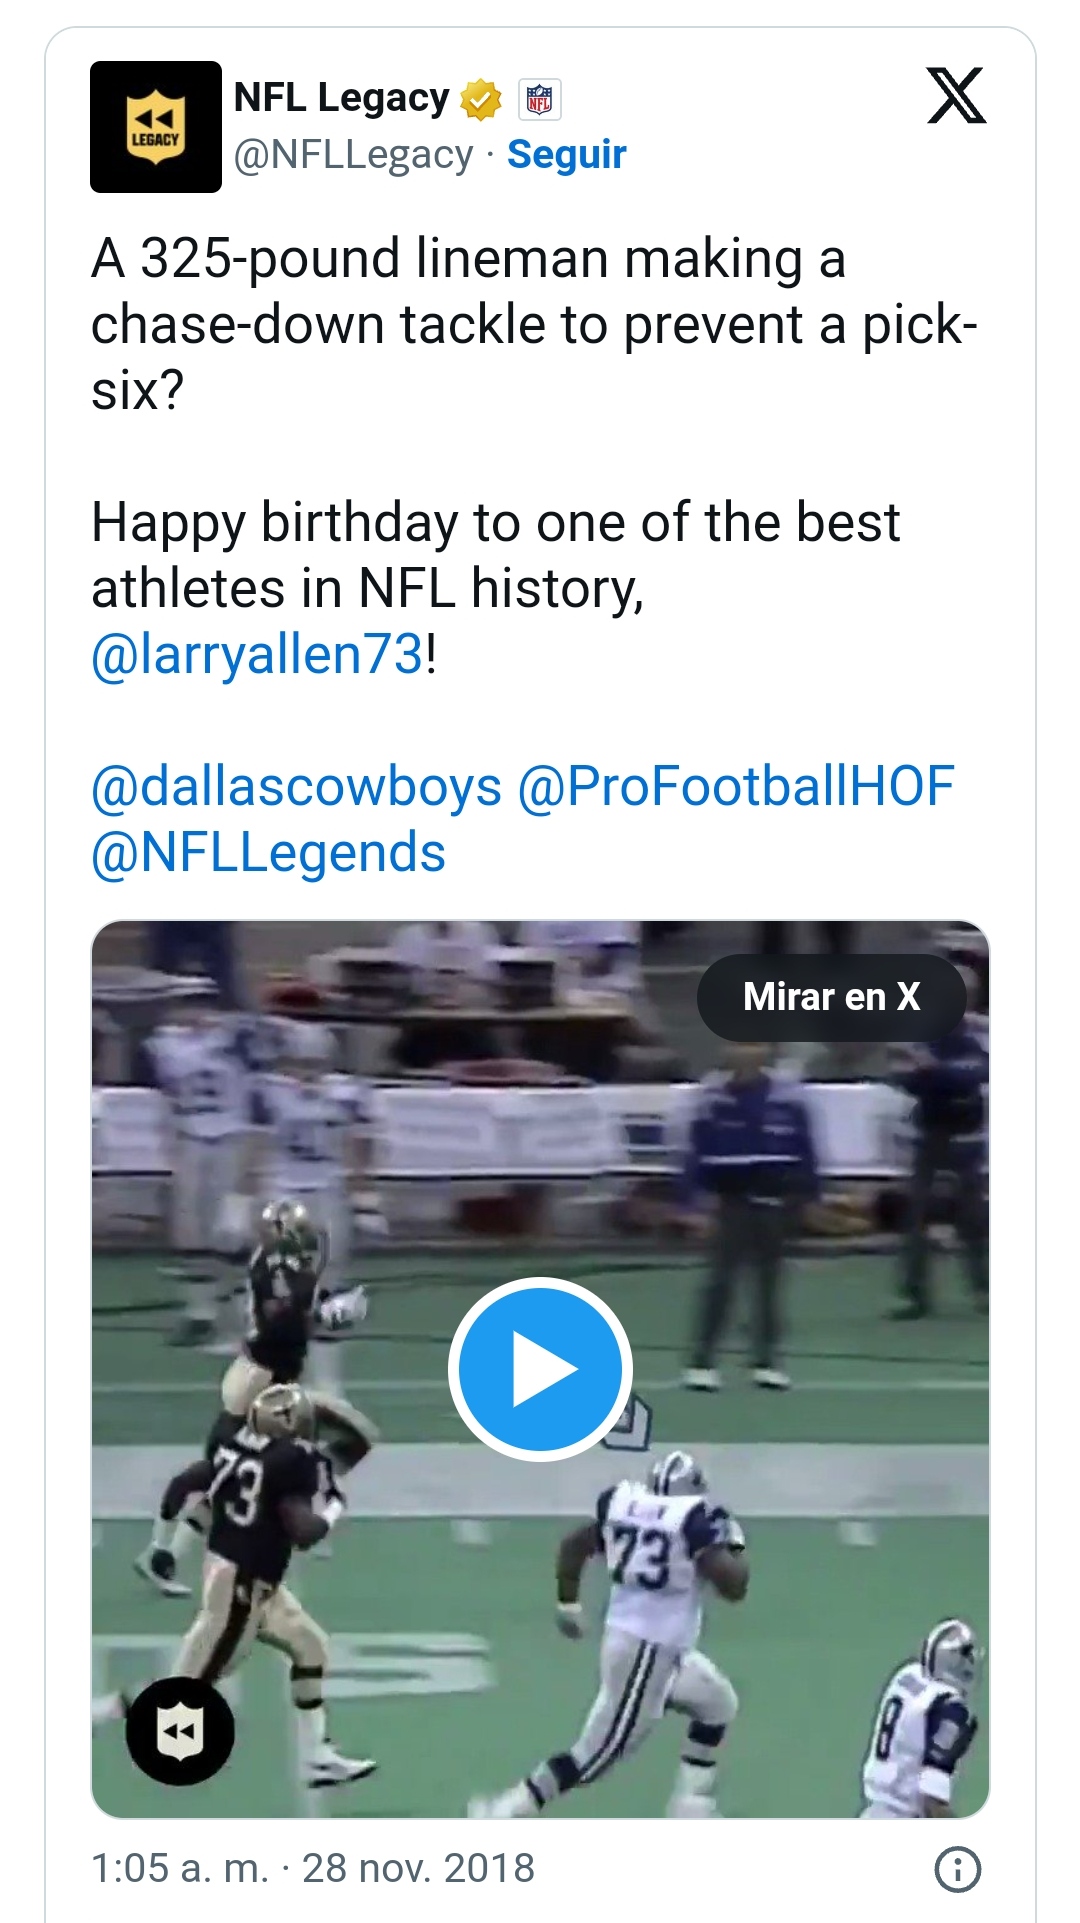This screenshot has height=1923, width=1080.
Task: Click the Legacy rewind watermark icon in the video
Action: pos(180,1730)
